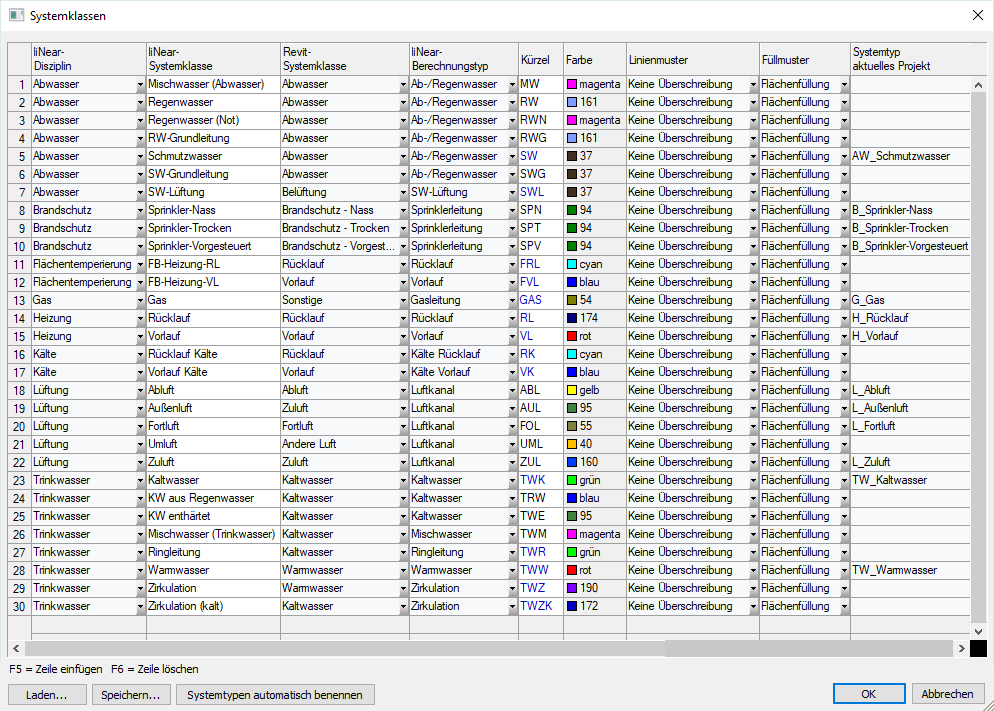Screen dimensions: 994x711
Task: Click the Linienmuster column header
Action: click(x=692, y=59)
